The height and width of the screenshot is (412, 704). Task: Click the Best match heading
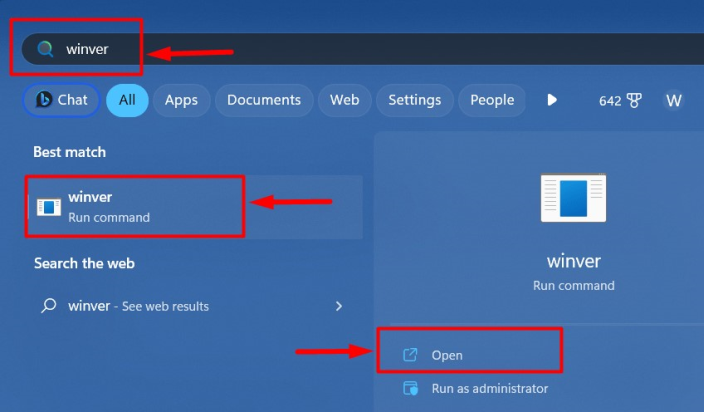[70, 152]
